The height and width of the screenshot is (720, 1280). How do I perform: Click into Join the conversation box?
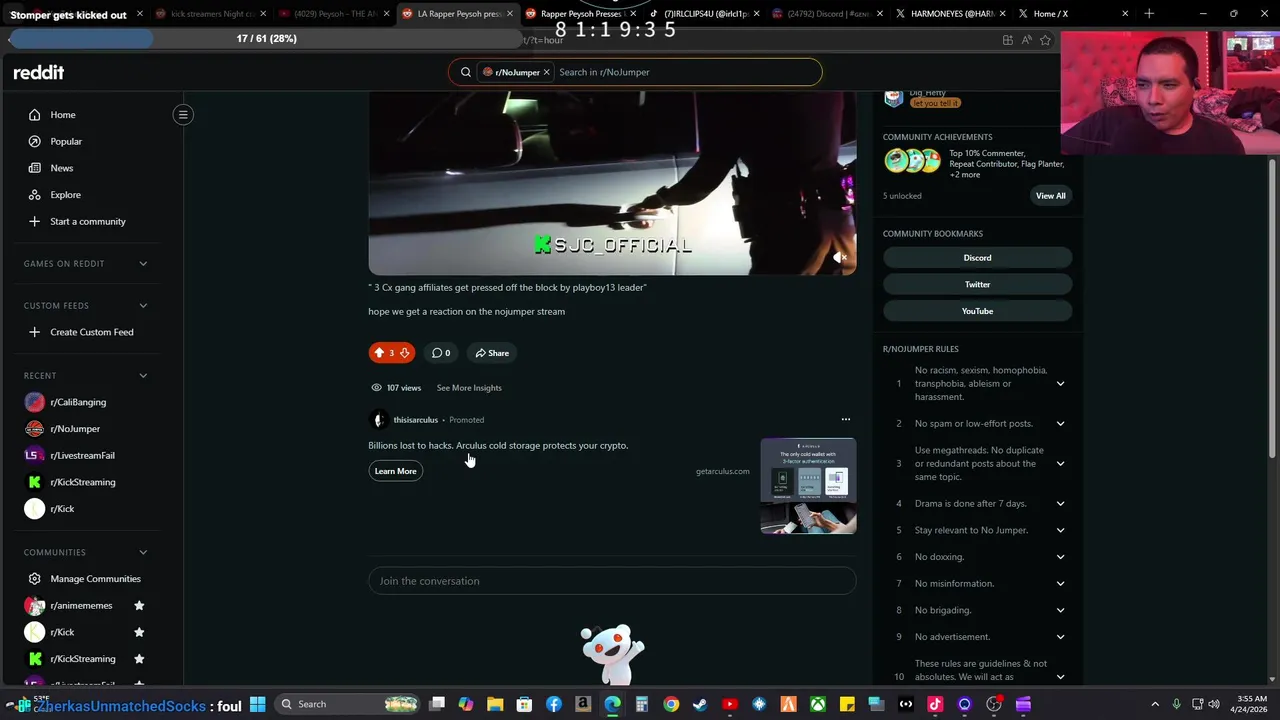click(x=612, y=581)
